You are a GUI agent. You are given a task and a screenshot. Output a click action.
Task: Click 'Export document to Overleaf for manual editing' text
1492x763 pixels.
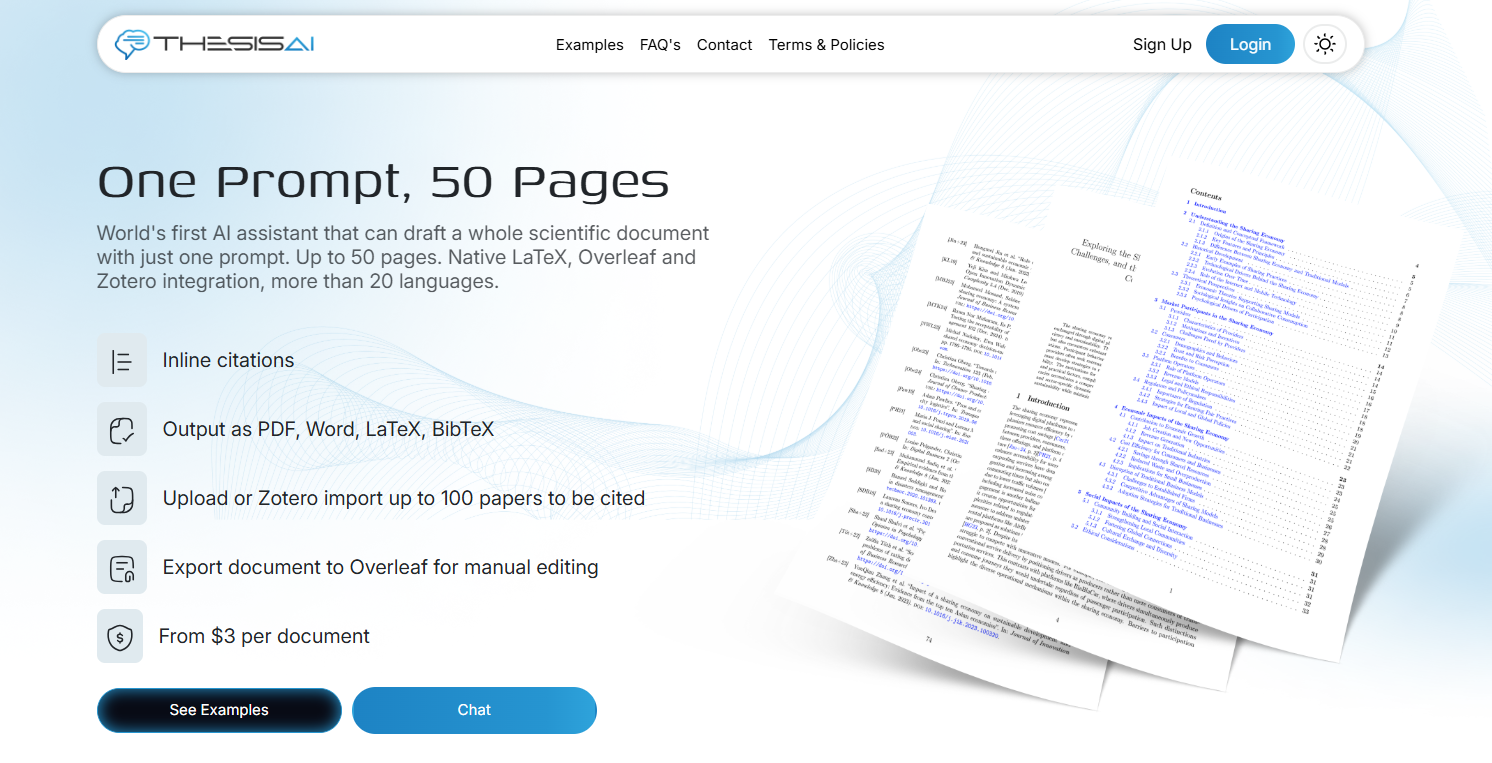point(381,568)
